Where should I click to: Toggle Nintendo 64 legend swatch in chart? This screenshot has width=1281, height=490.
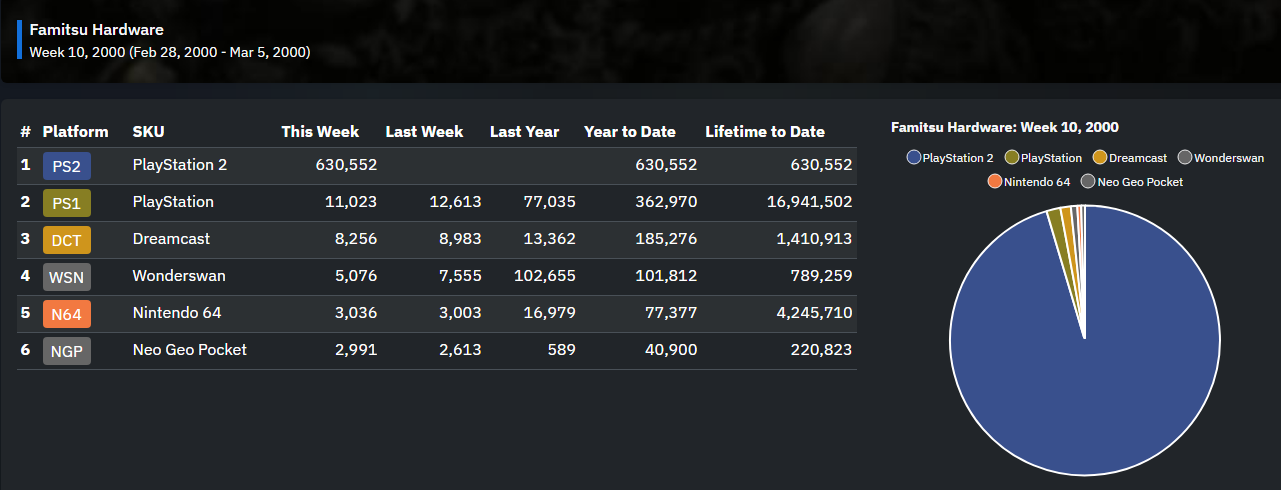pyautogui.click(x=994, y=181)
